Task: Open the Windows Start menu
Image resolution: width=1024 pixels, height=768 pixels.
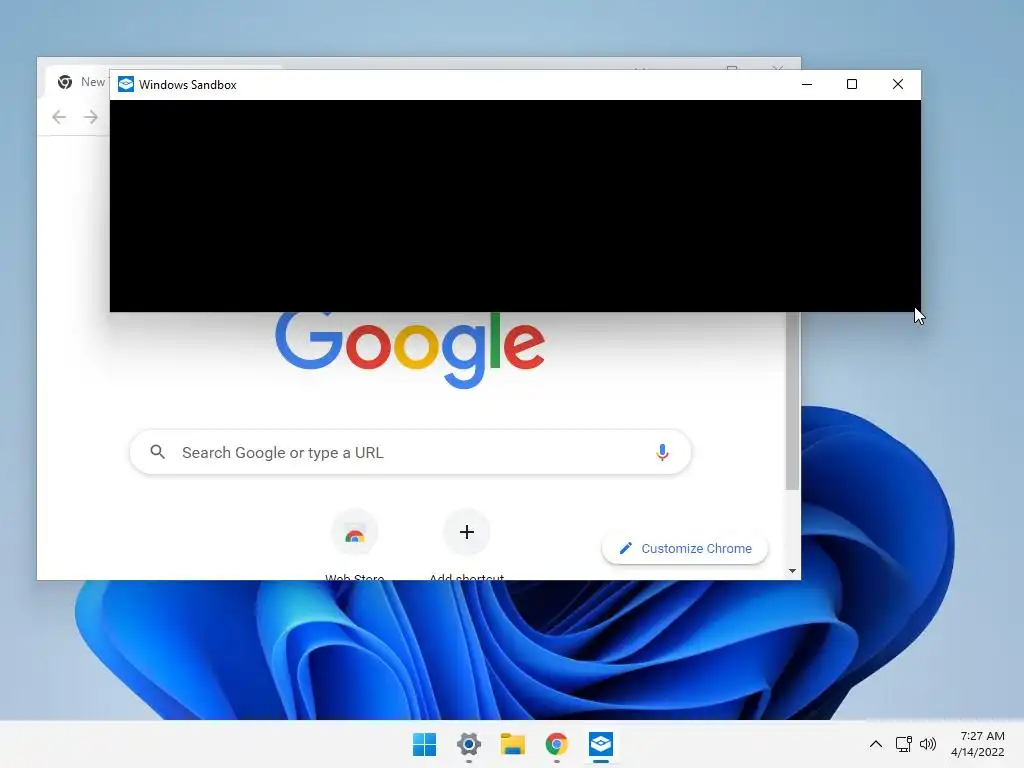Action: [x=424, y=744]
